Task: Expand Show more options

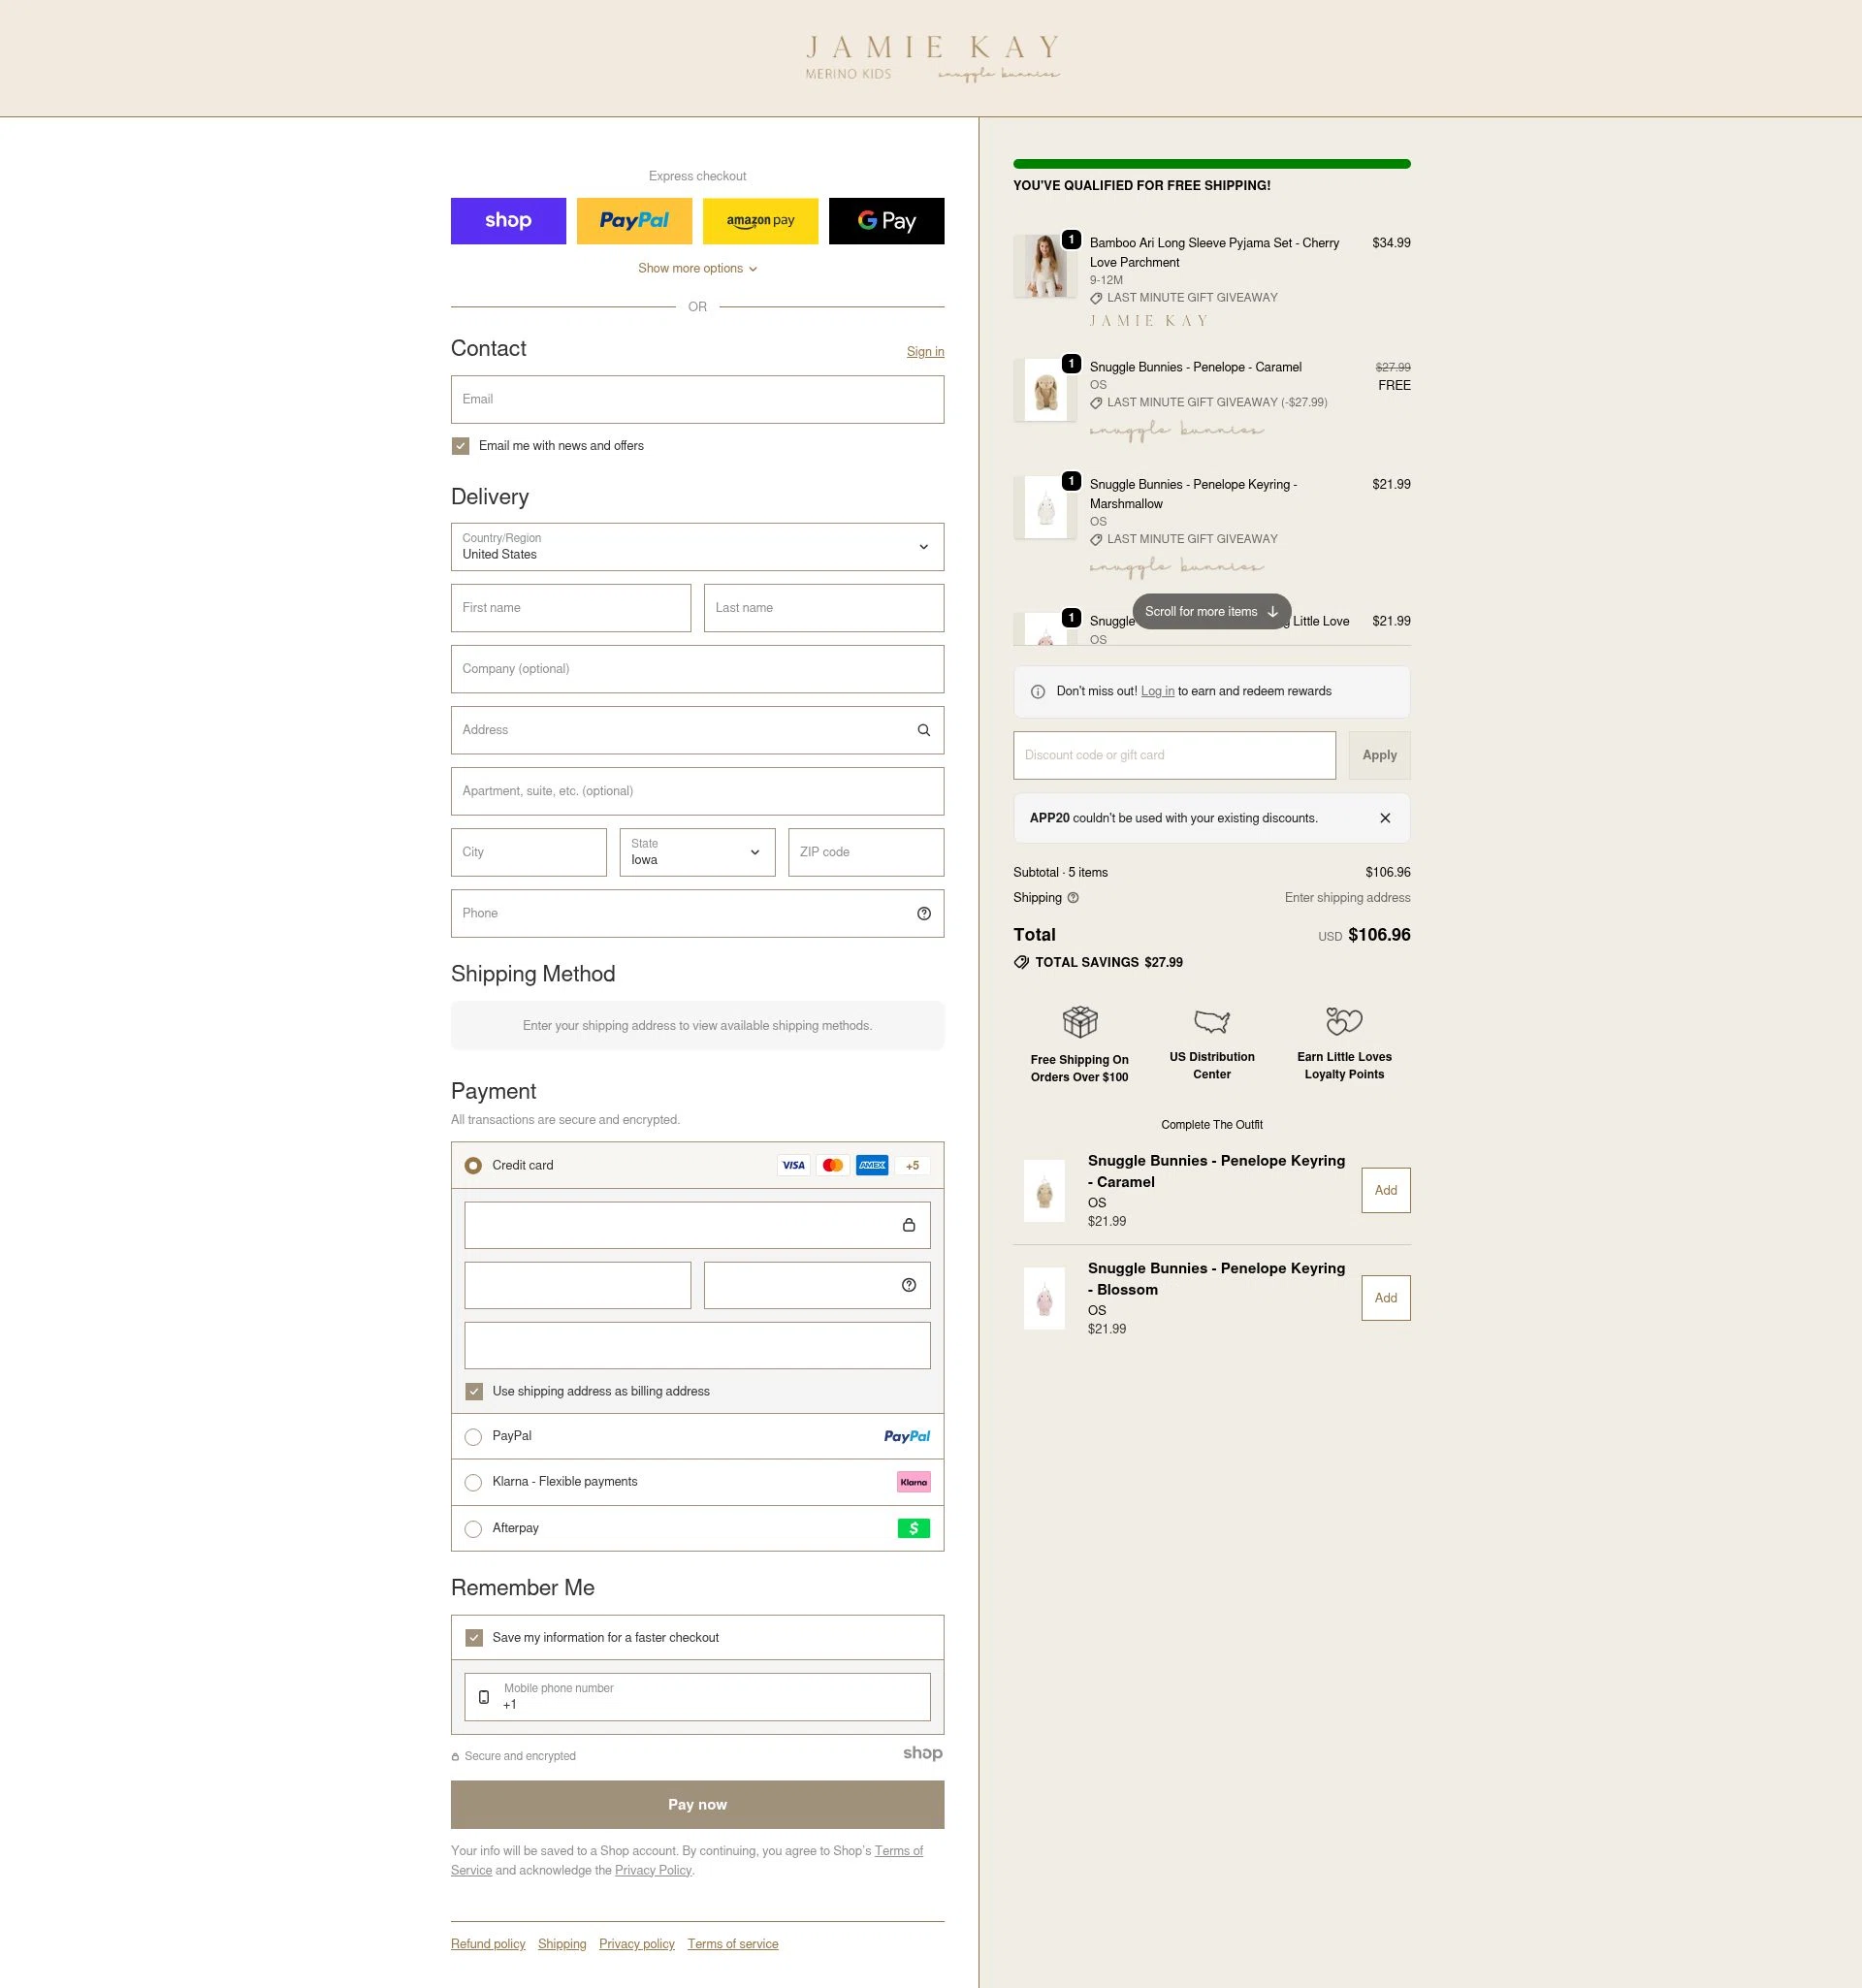Action: [x=697, y=268]
